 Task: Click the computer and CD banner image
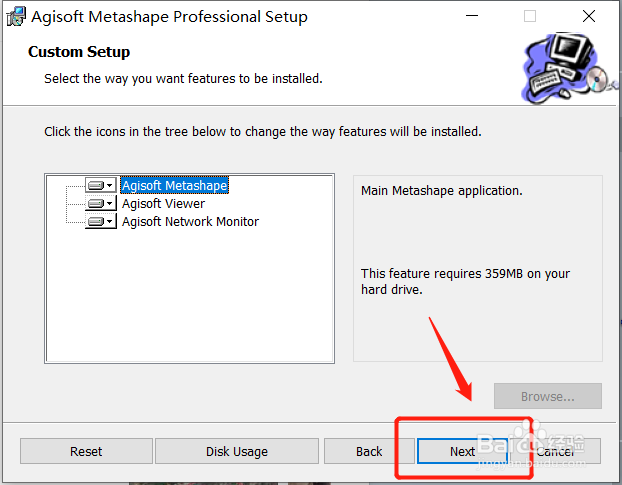569,68
